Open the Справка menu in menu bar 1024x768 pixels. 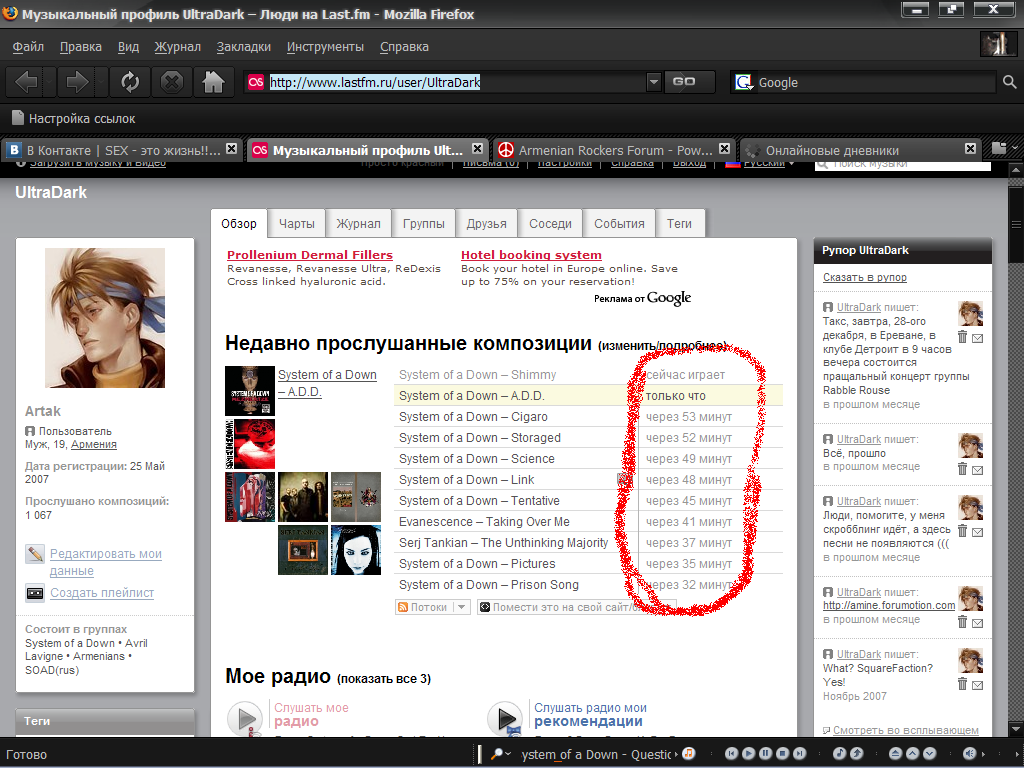(404, 47)
